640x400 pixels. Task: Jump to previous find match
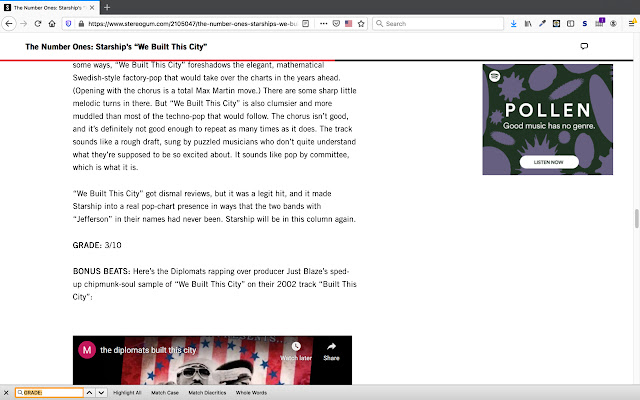[x=89, y=393]
